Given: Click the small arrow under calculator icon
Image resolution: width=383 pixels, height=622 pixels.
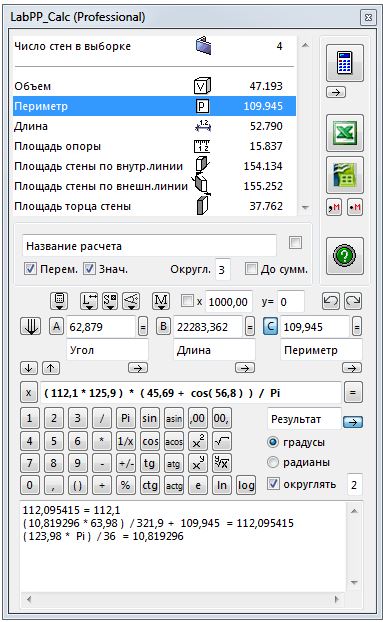Looking at the screenshot, I should (336, 92).
